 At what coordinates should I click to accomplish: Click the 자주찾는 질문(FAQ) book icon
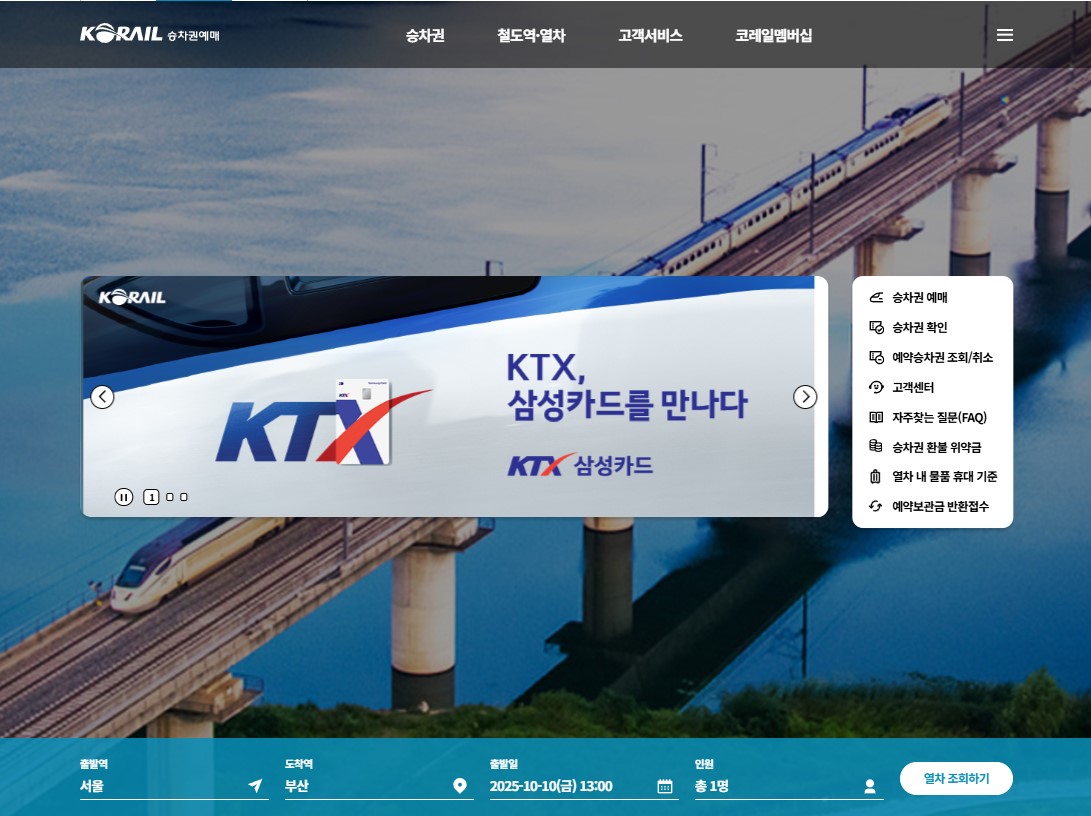point(876,417)
